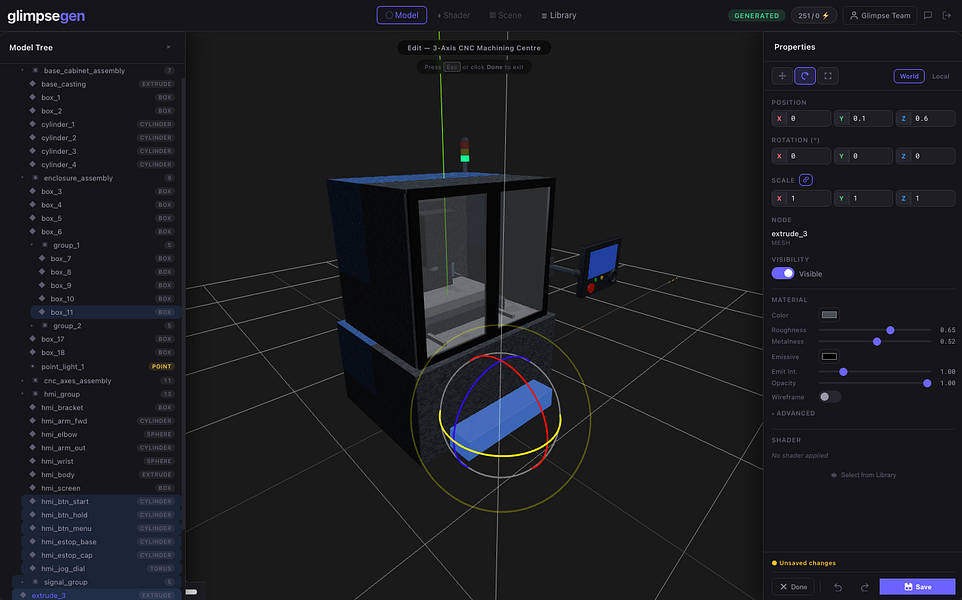Select the extrude_3 tree row

96,595
